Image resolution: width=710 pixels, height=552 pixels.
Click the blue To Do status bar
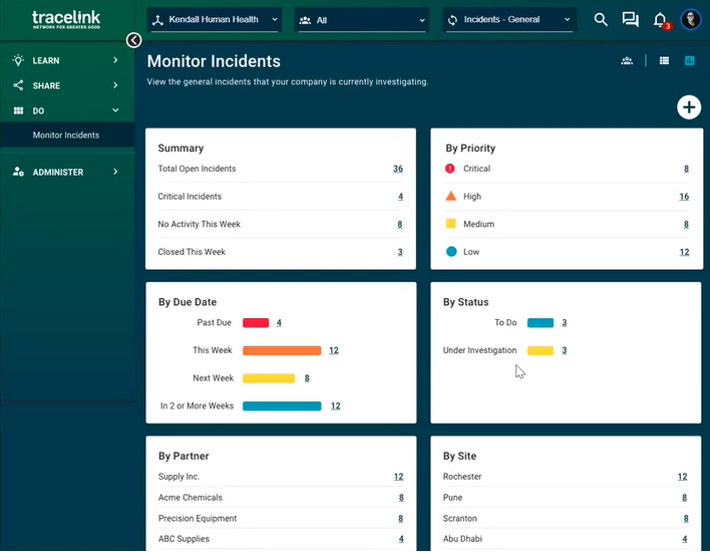540,322
